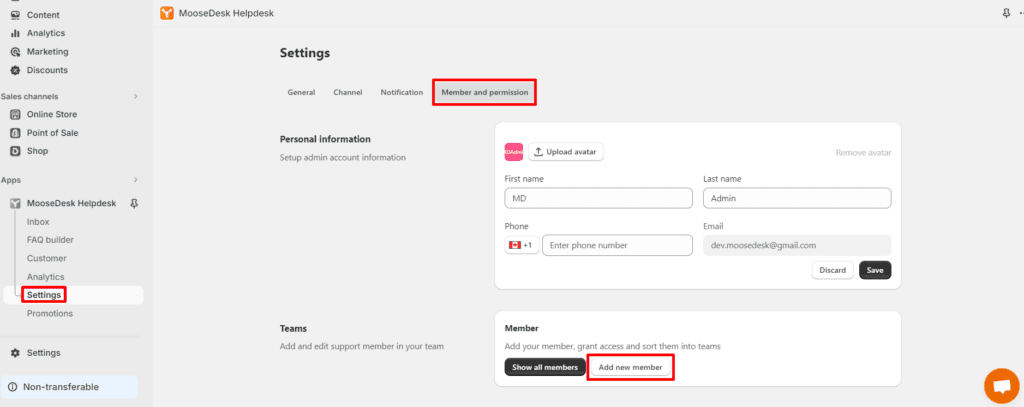
Task: Click the Save button
Action: click(x=875, y=270)
